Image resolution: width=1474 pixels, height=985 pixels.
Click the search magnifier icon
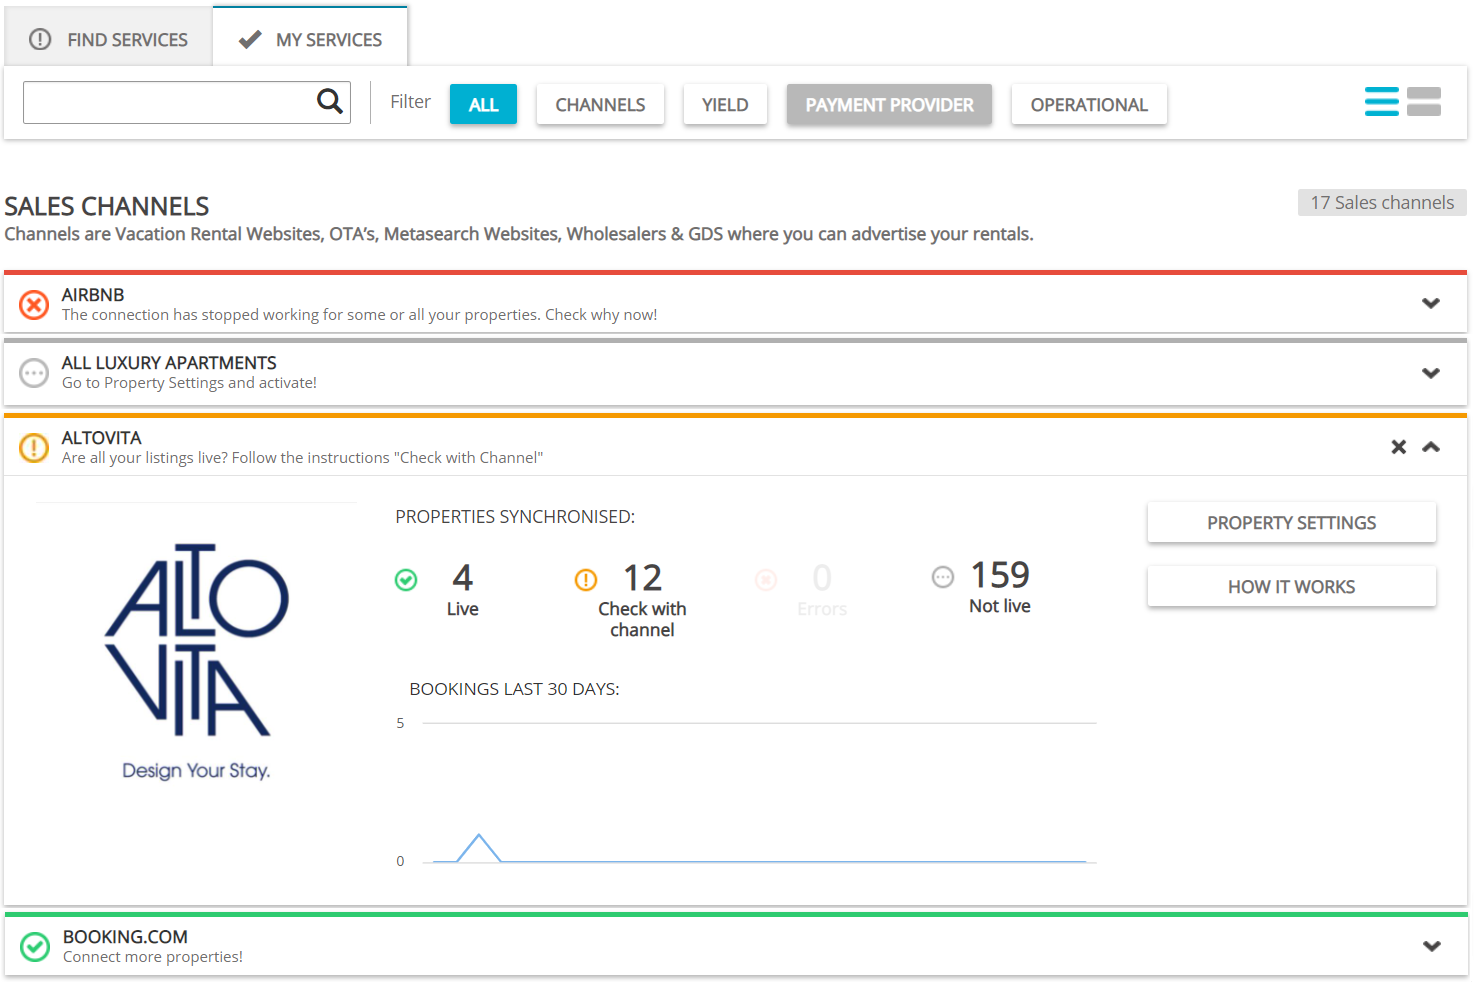330,101
